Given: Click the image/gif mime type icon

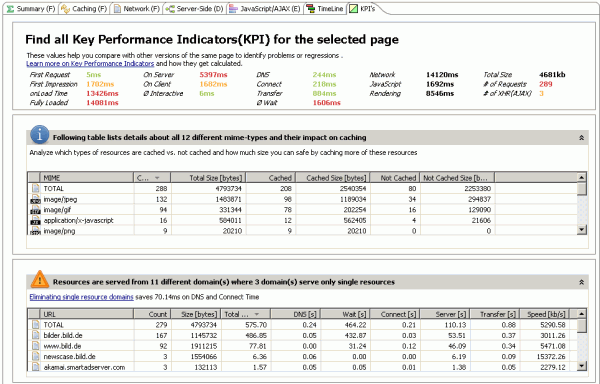Looking at the screenshot, I should 36,210.
